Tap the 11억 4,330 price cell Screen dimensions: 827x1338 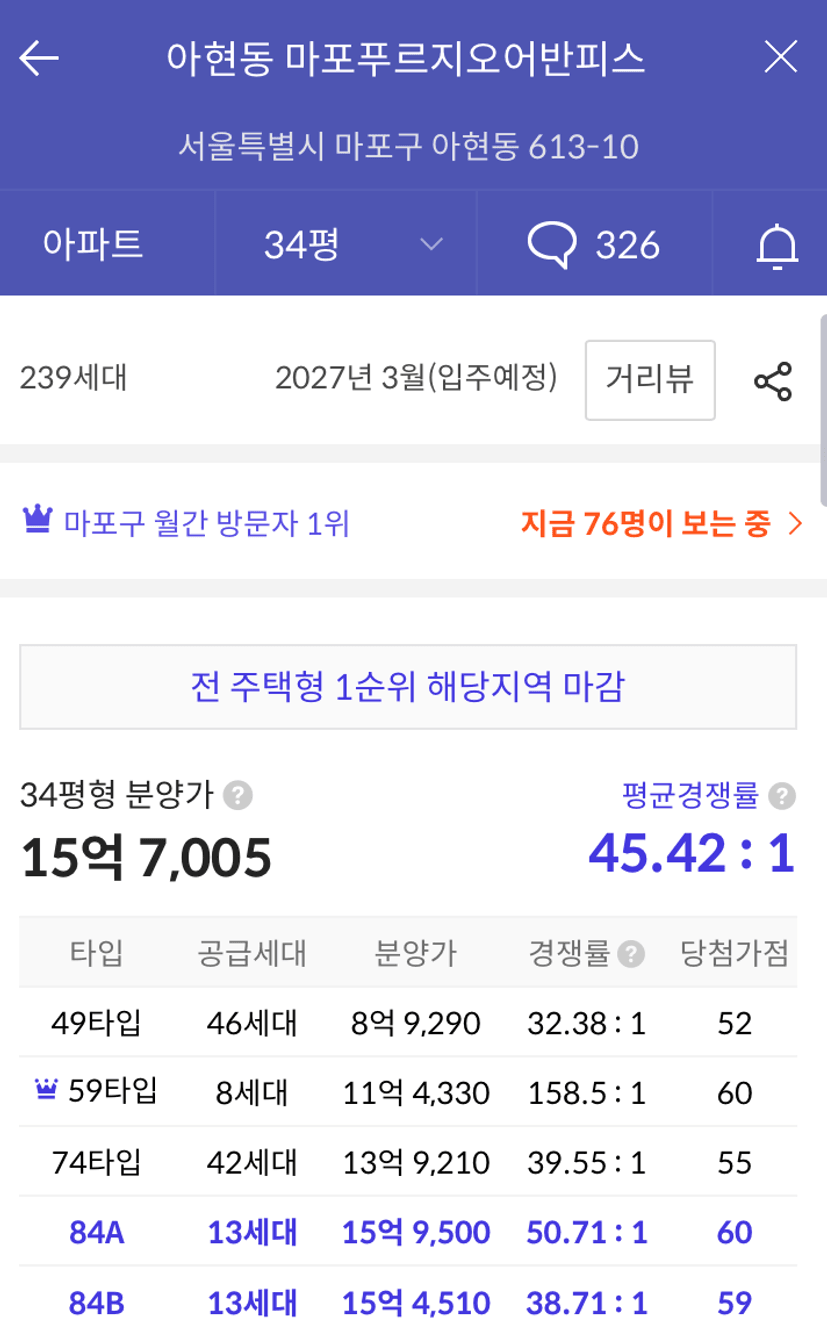coord(416,1093)
